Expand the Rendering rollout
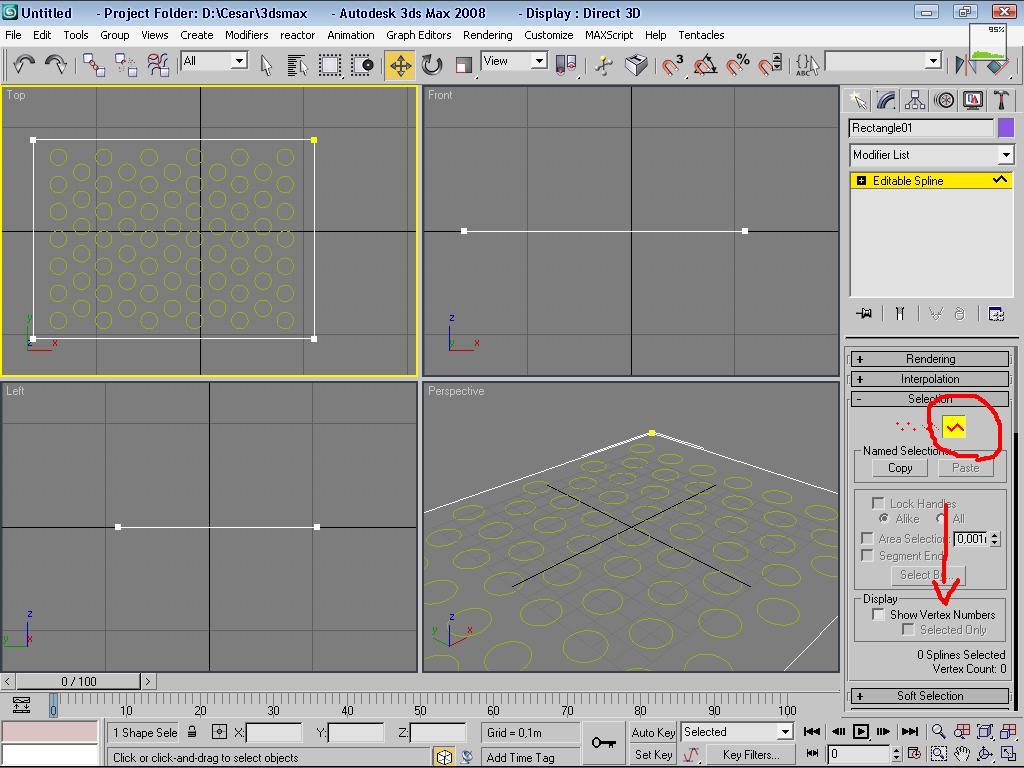1024x768 pixels. (x=930, y=359)
